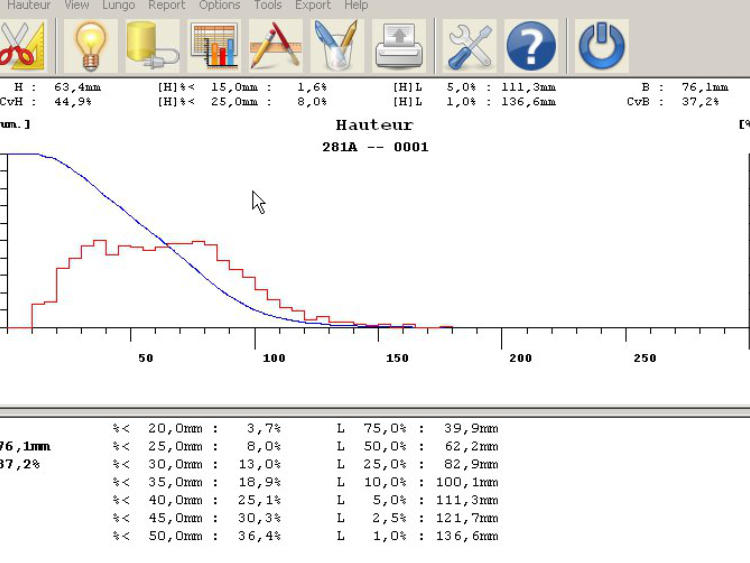This screenshot has height=563, width=750.
Task: Open the Tools menu
Action: [267, 5]
